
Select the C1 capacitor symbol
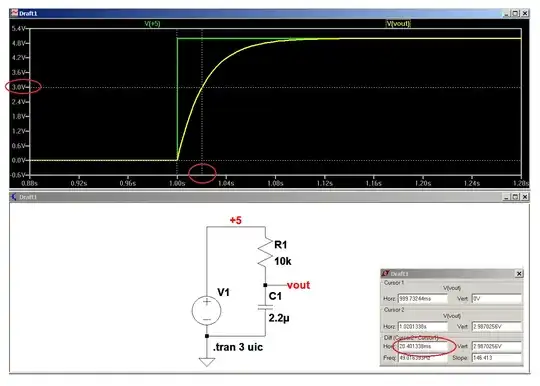click(x=265, y=307)
